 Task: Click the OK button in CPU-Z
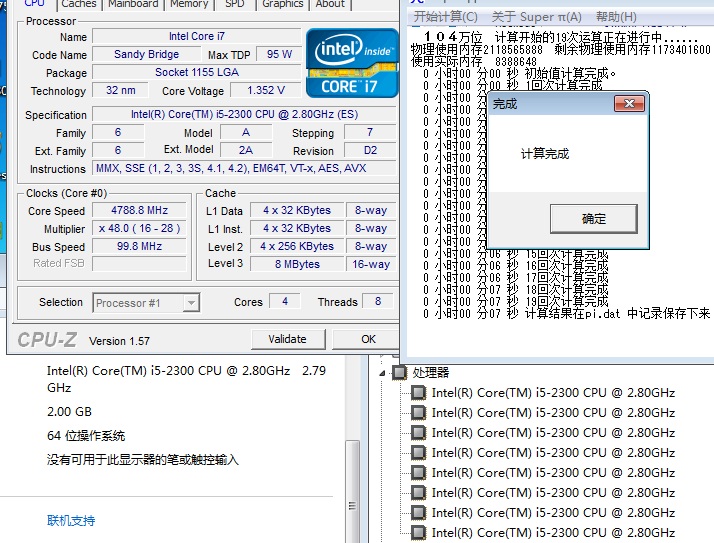(x=368, y=339)
